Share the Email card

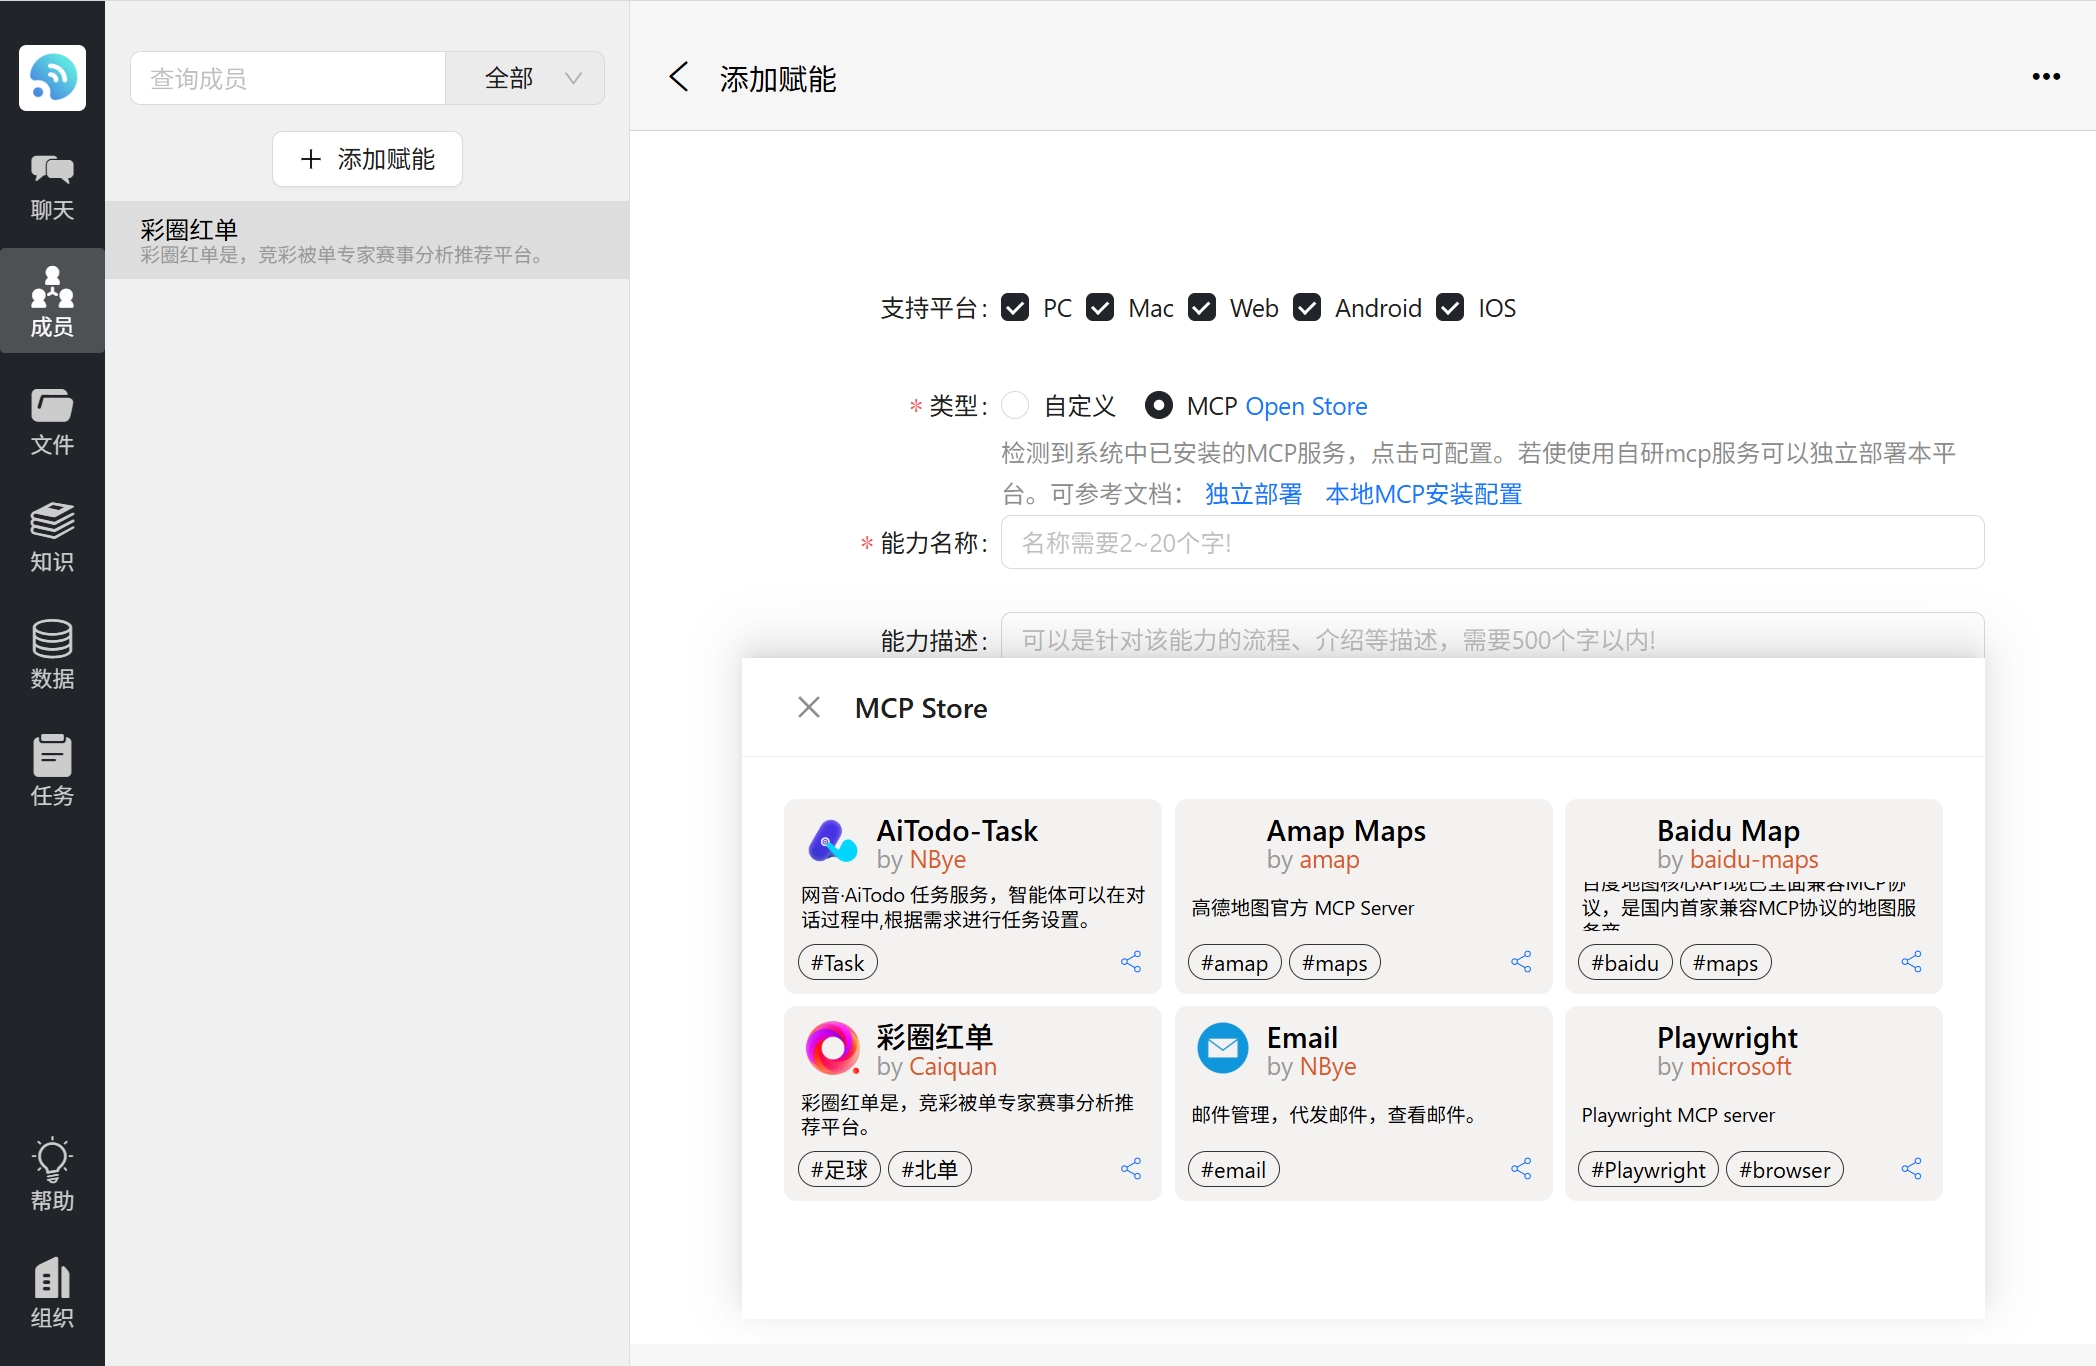(1521, 1169)
